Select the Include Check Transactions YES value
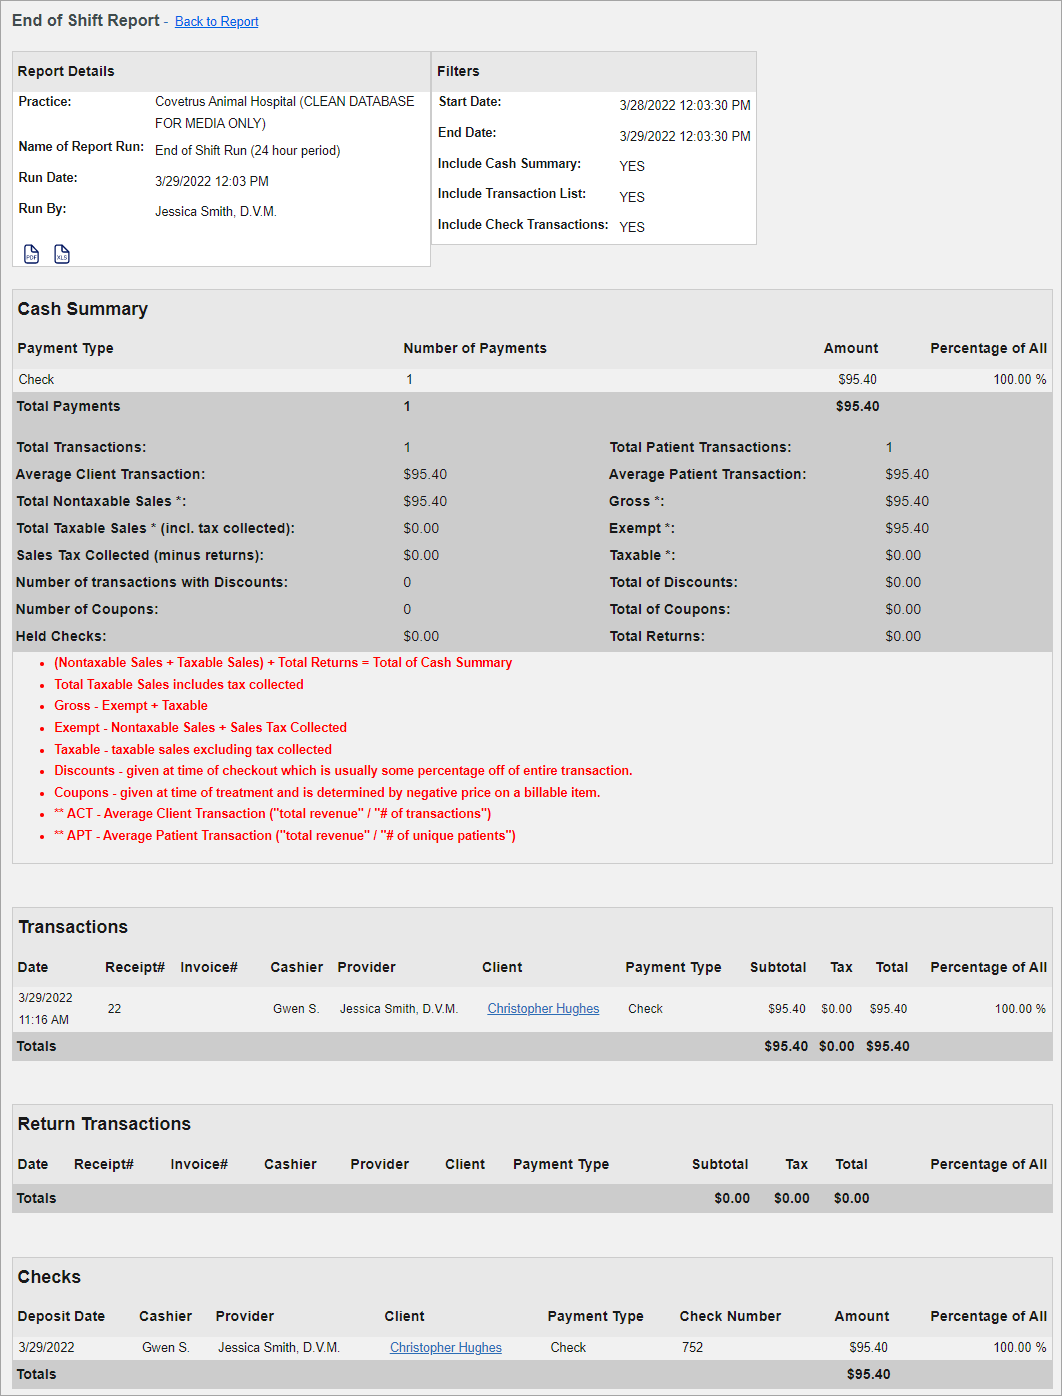The height and width of the screenshot is (1396, 1062). coord(631,227)
